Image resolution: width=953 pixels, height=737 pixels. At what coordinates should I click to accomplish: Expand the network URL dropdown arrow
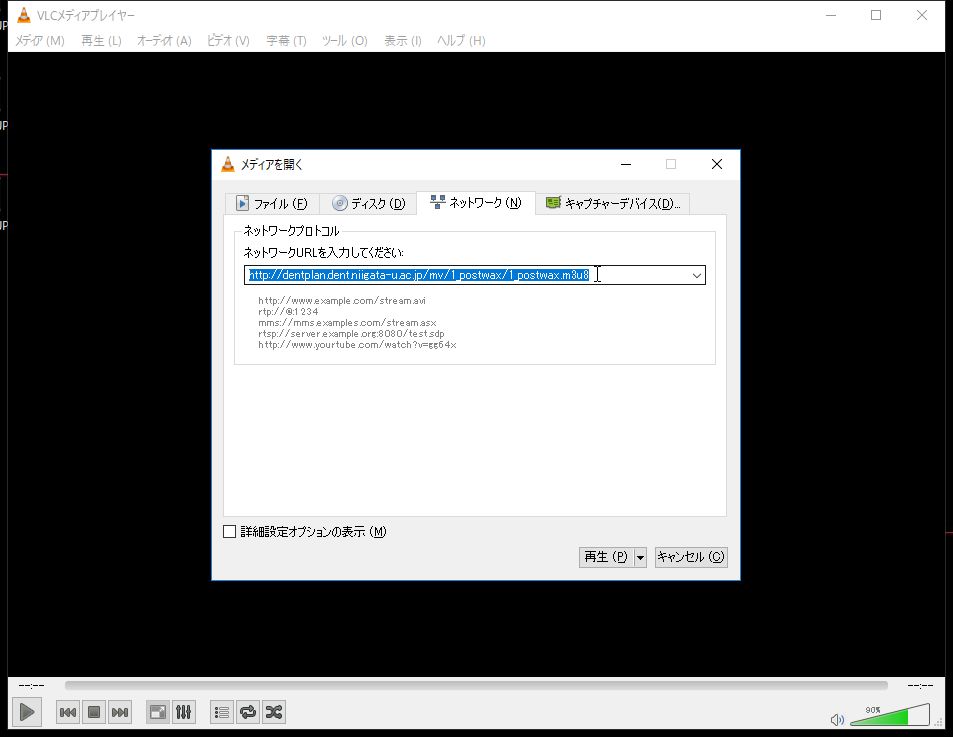(x=697, y=275)
